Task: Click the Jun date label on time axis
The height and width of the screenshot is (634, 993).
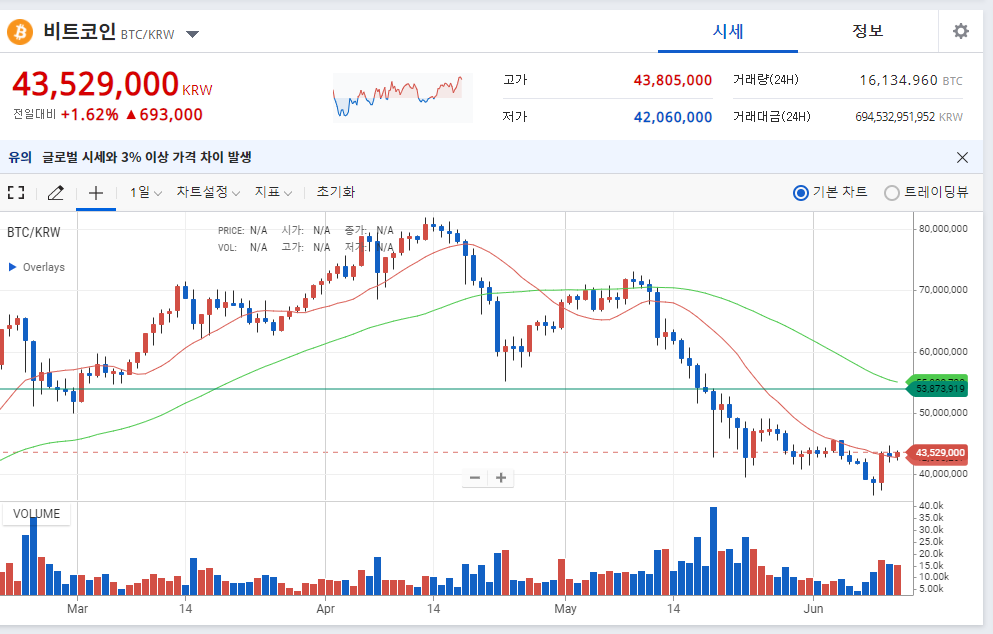Action: click(x=813, y=609)
